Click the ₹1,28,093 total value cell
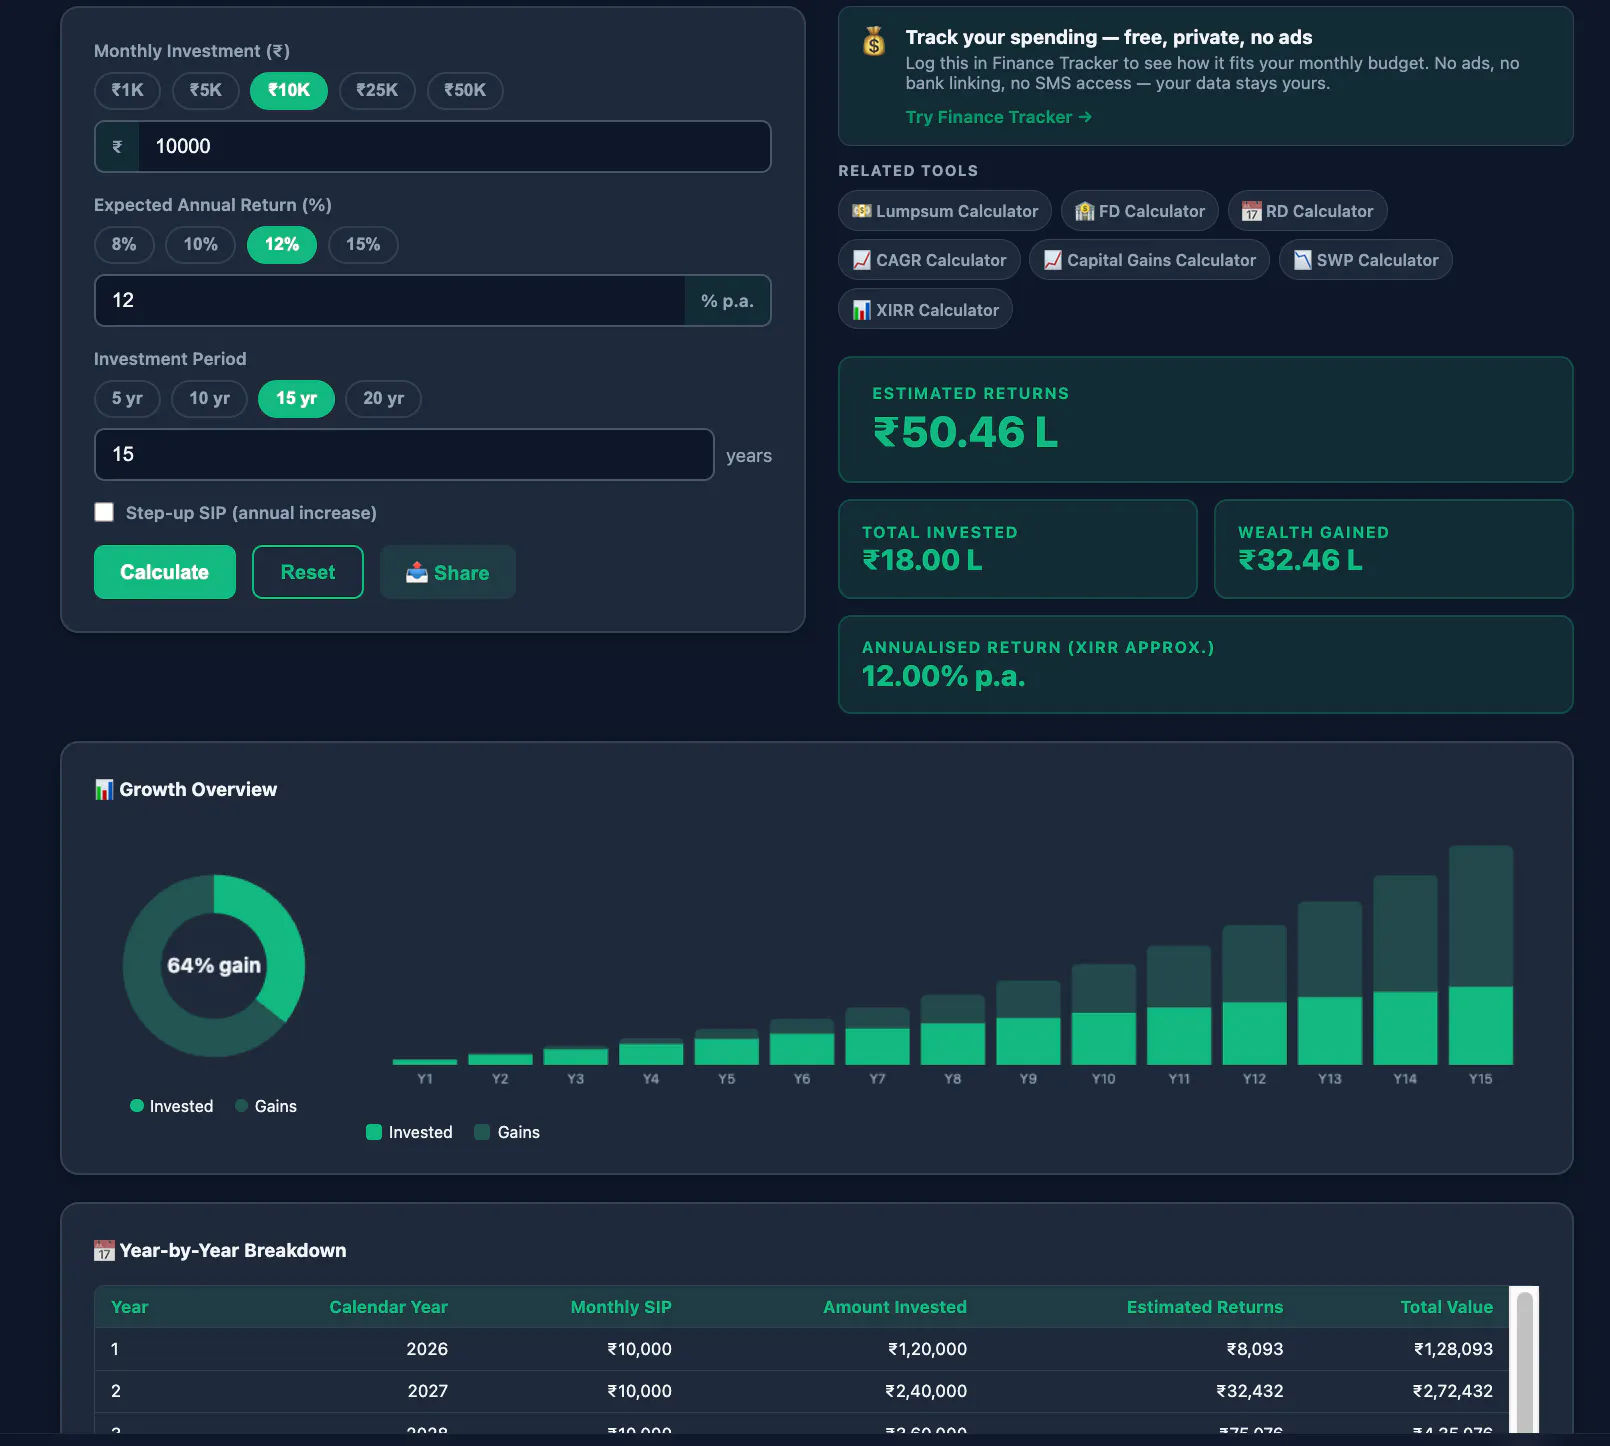The width and height of the screenshot is (1610, 1446). point(1453,1349)
